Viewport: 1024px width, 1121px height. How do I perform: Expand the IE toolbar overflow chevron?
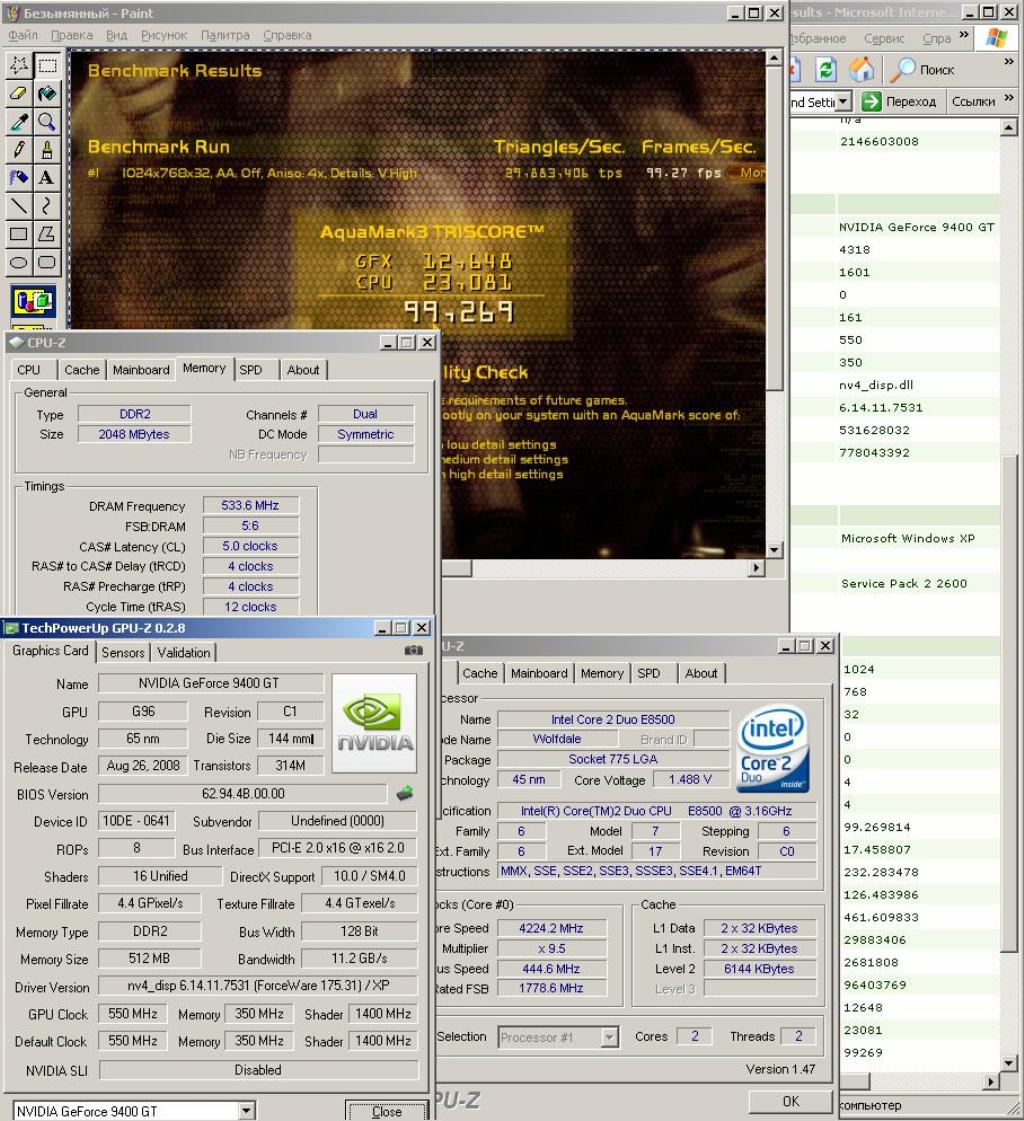(1009, 61)
